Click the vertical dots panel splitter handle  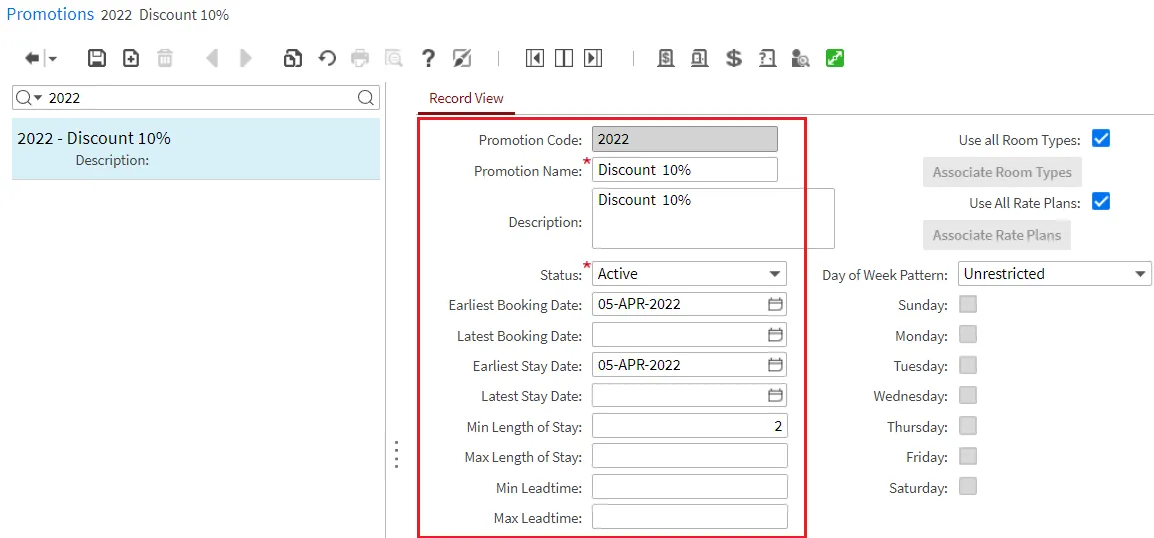point(396,454)
